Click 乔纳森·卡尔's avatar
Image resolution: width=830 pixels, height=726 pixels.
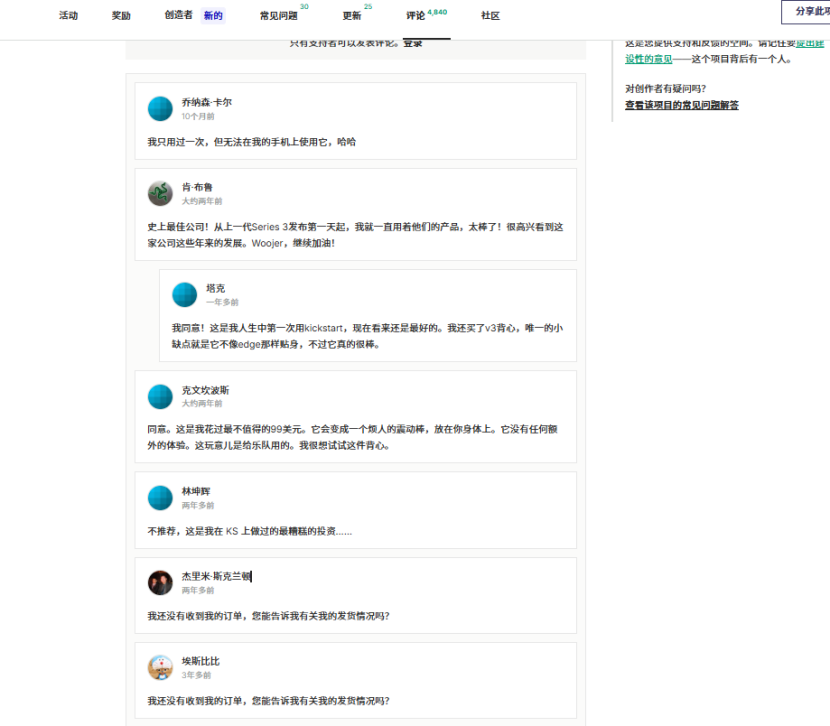[160, 109]
